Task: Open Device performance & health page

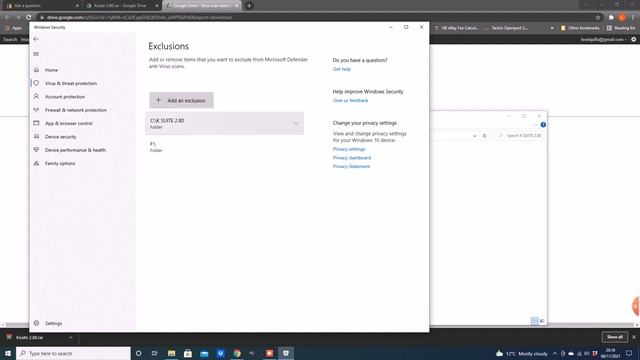Action: (x=75, y=150)
